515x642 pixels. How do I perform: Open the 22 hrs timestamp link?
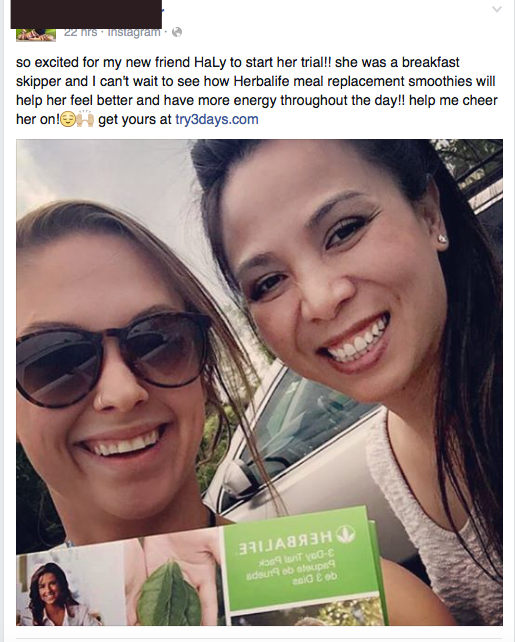tap(81, 32)
